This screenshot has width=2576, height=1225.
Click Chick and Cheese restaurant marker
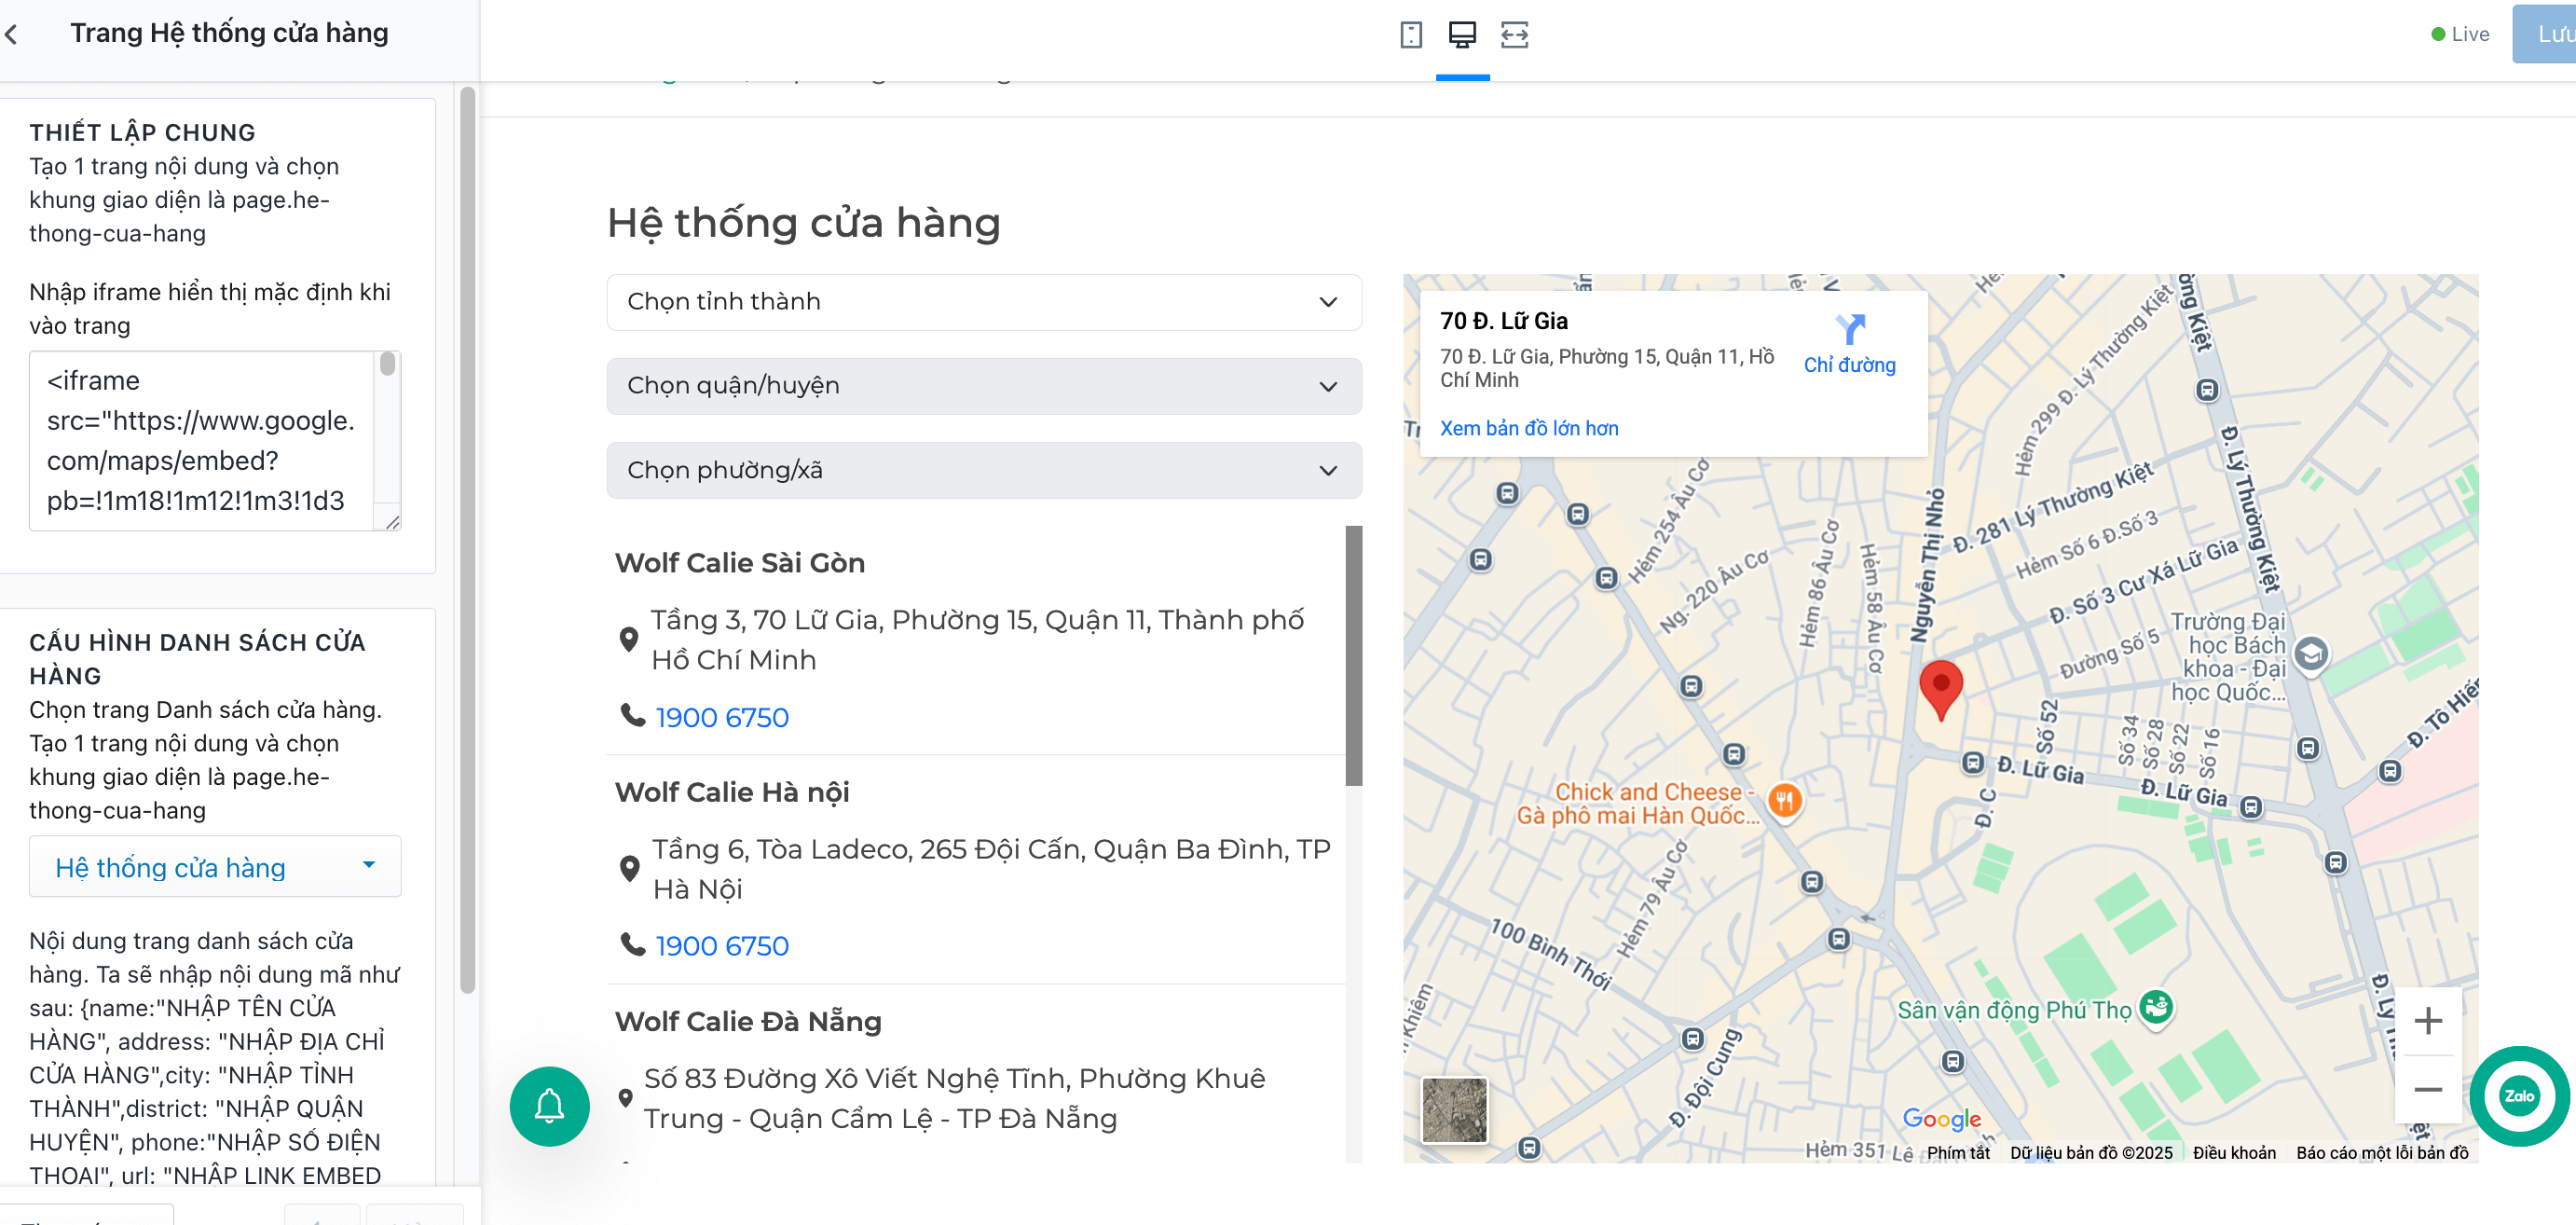point(1784,800)
